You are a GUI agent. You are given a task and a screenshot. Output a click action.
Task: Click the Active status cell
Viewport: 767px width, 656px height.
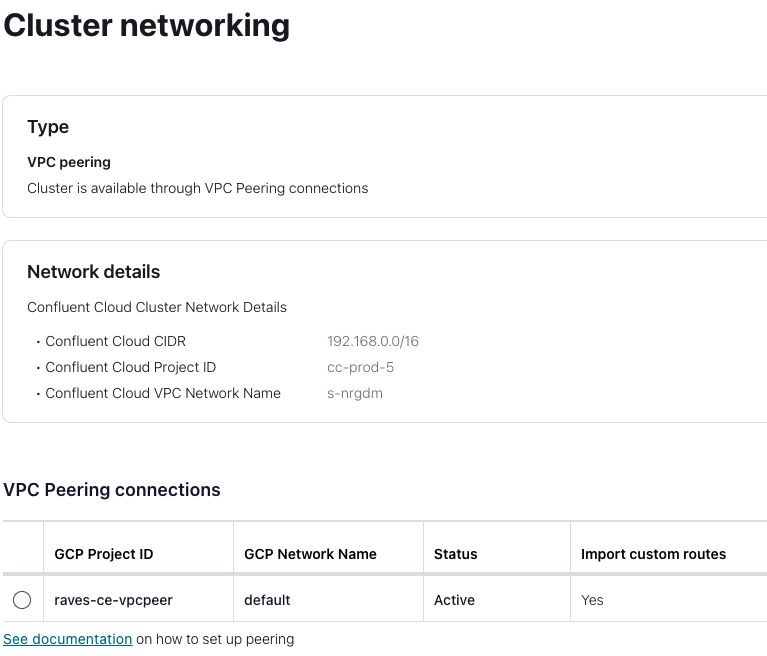tap(454, 600)
